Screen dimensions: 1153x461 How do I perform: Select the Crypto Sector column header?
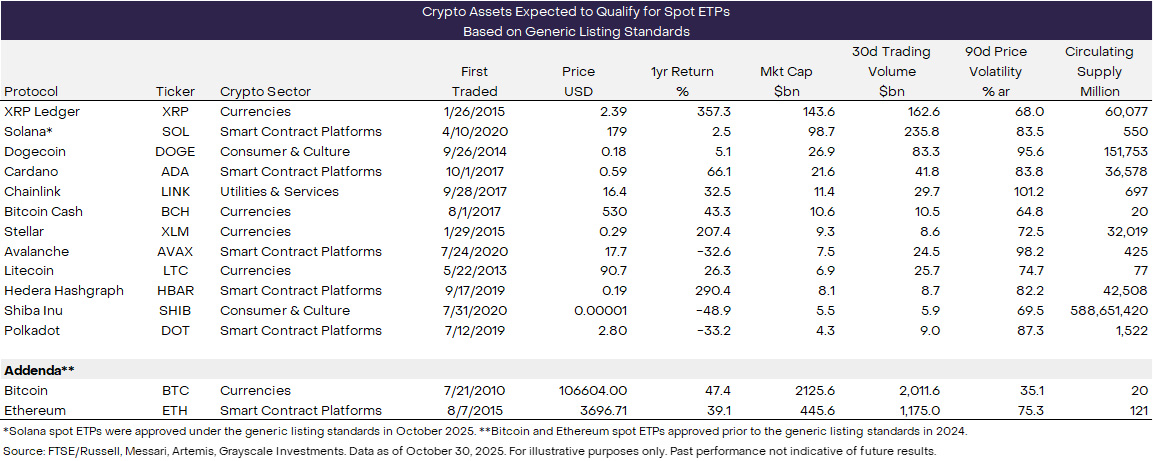click(x=265, y=92)
